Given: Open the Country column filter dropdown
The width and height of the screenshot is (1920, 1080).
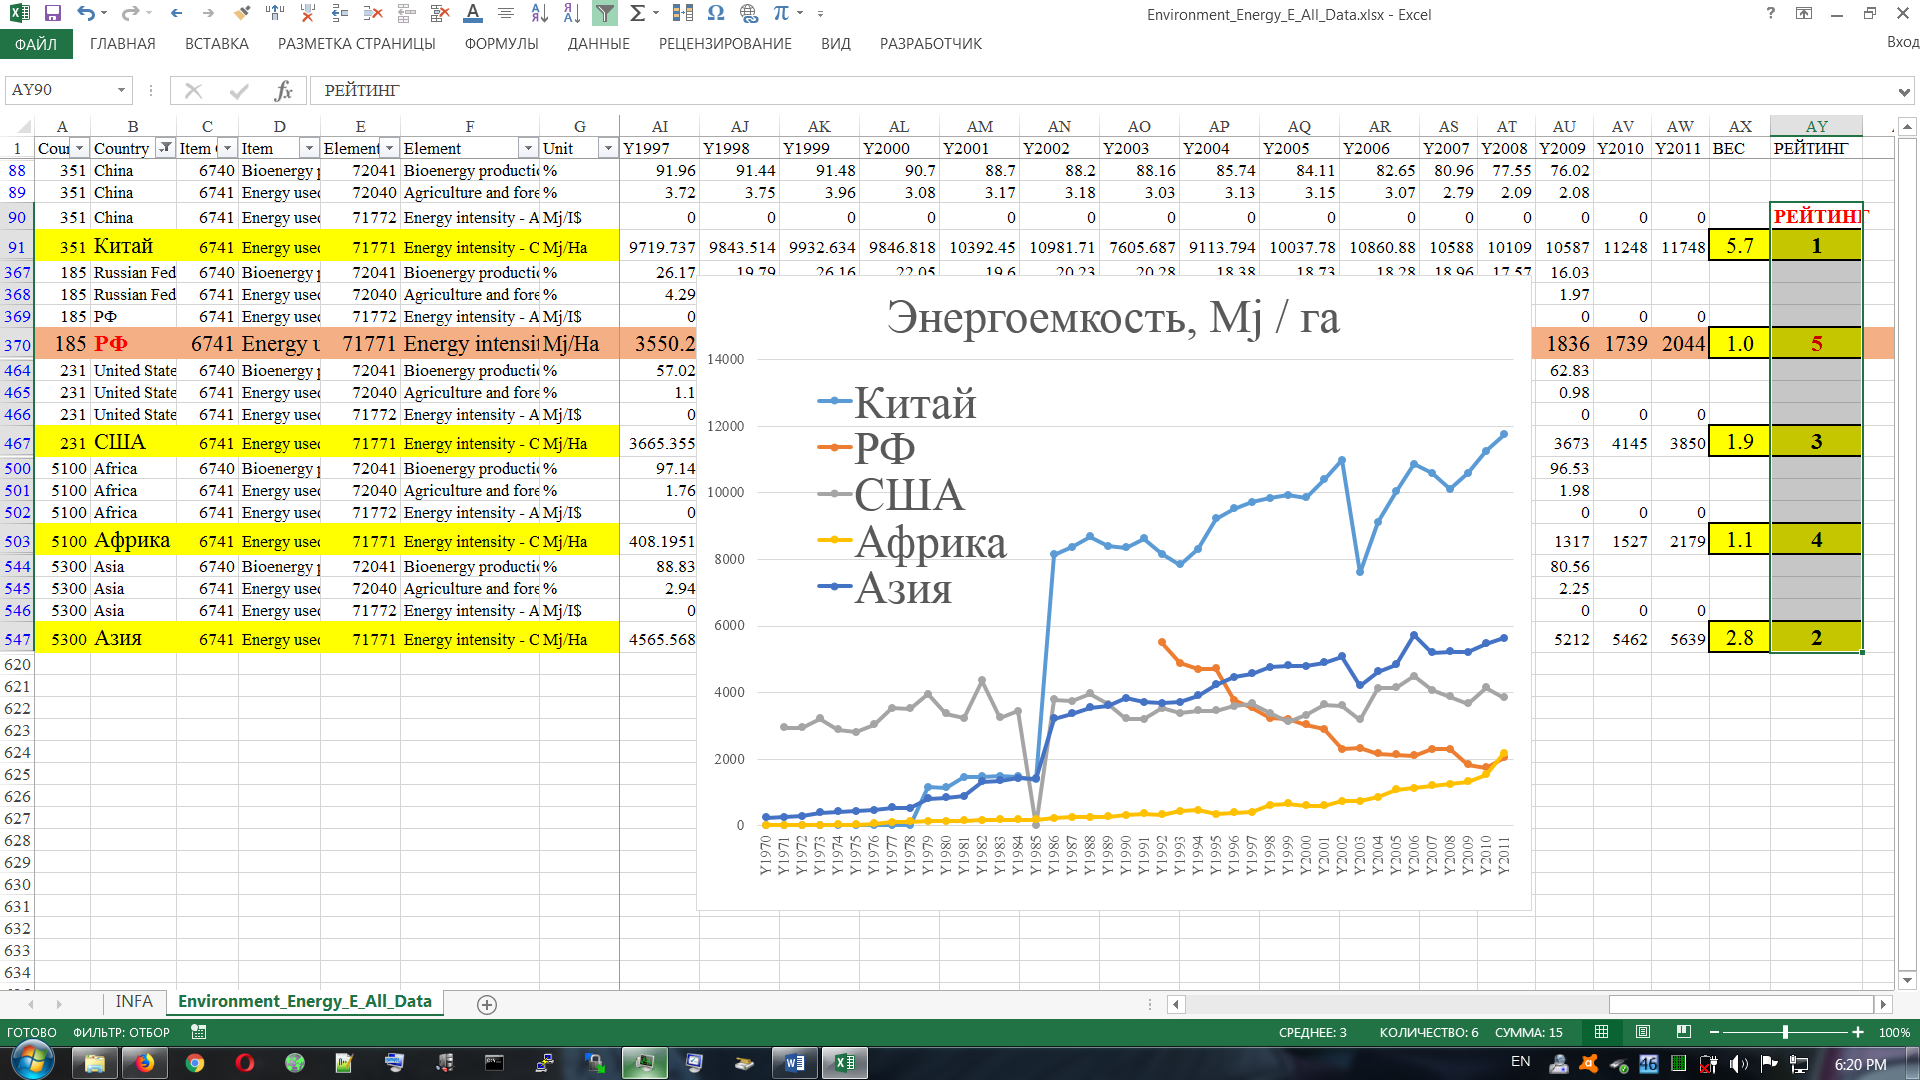Looking at the screenshot, I should pyautogui.click(x=165, y=148).
